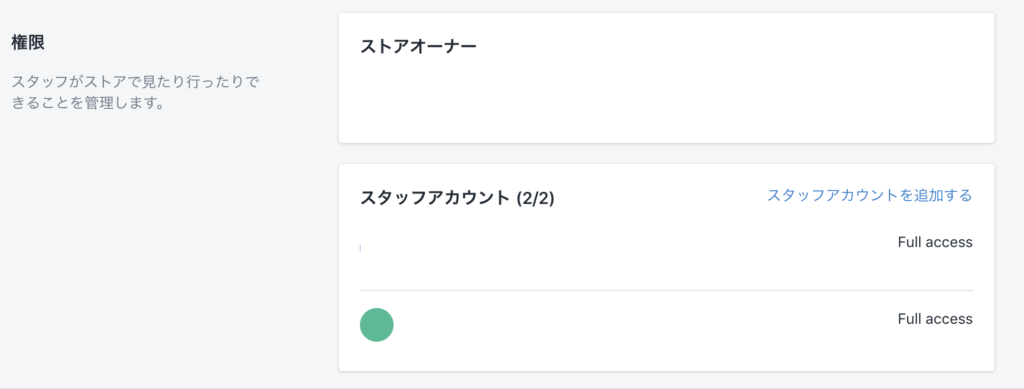Click the スタッフアカウントを追加する link
1024x389 pixels.
tap(870, 195)
